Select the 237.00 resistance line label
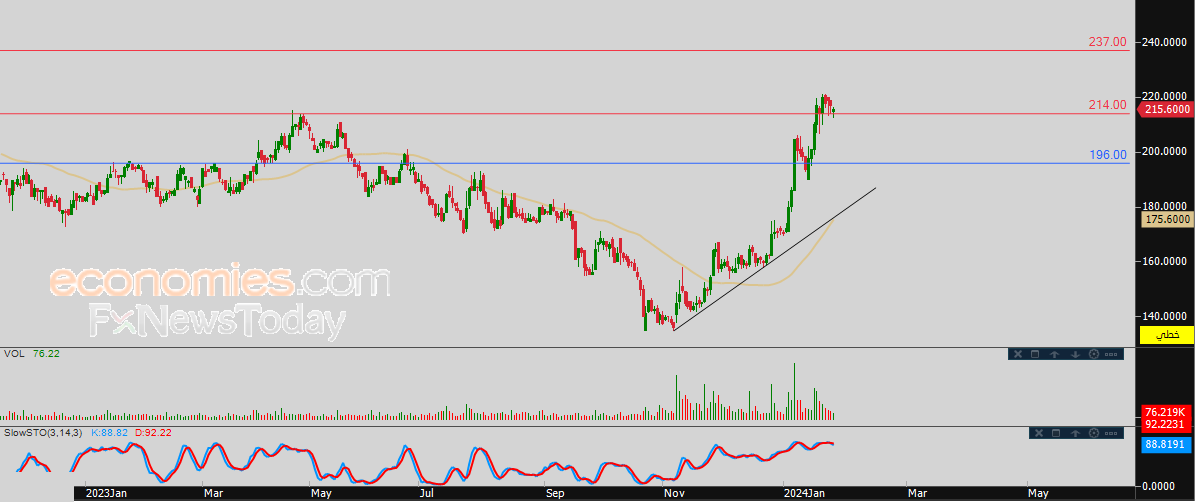This screenshot has height=502, width=1195. (x=1107, y=42)
